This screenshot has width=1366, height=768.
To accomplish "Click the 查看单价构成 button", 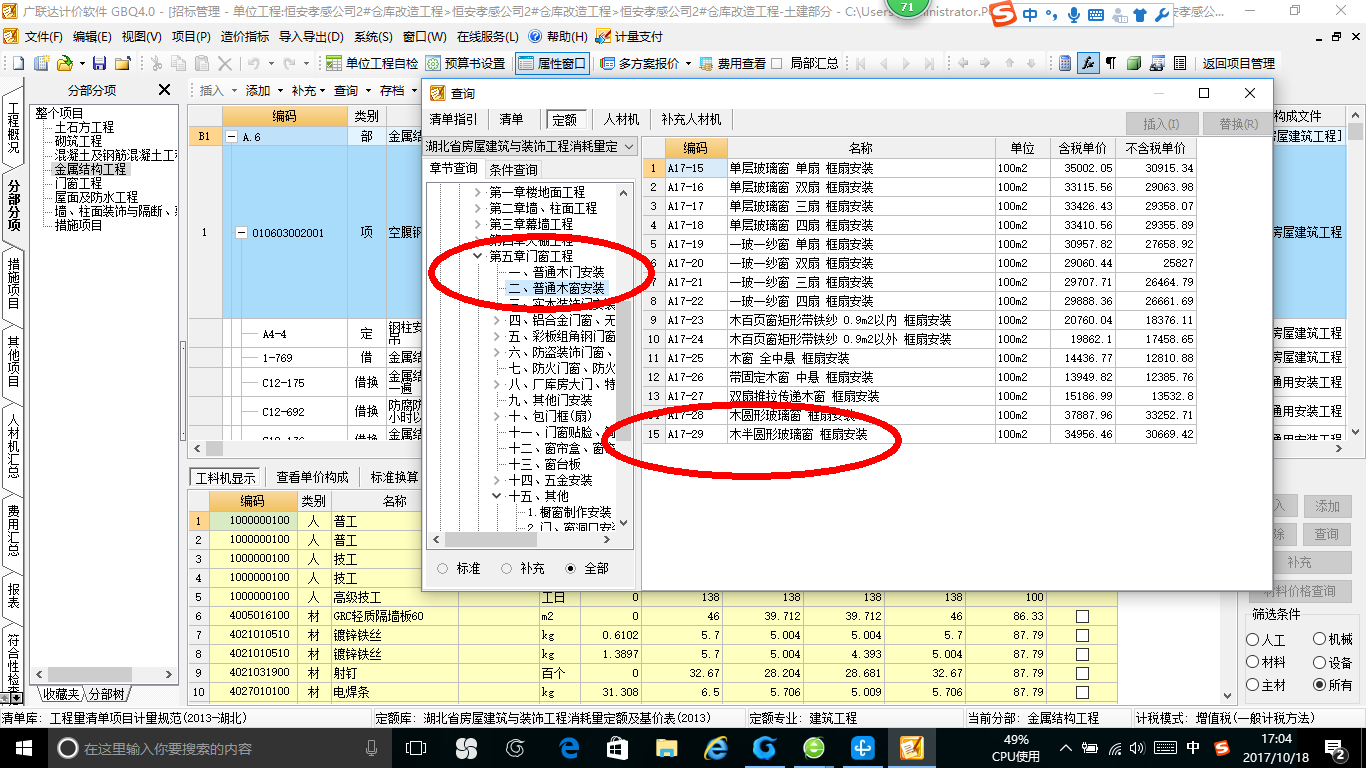I will 313,477.
